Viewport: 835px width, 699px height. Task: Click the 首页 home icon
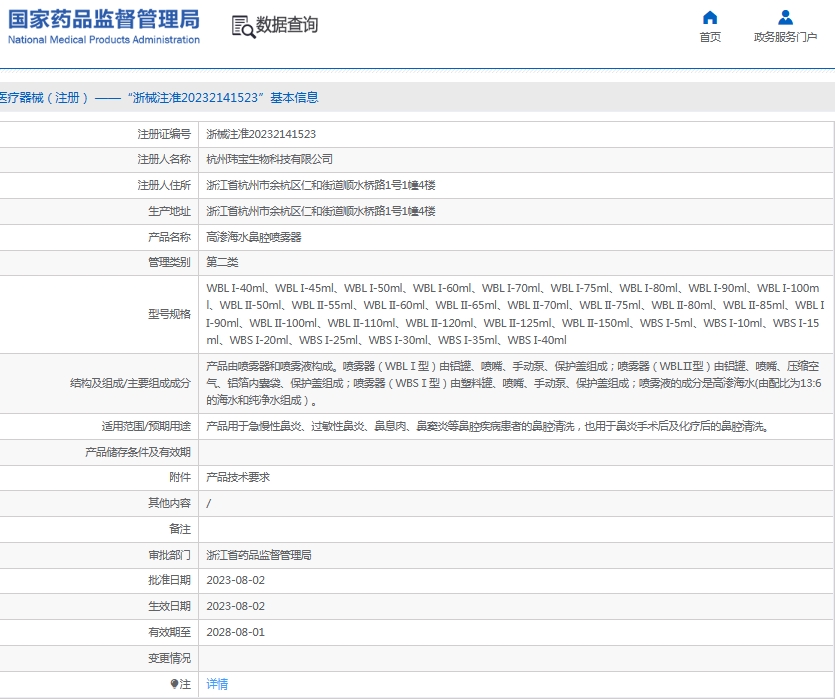710,17
